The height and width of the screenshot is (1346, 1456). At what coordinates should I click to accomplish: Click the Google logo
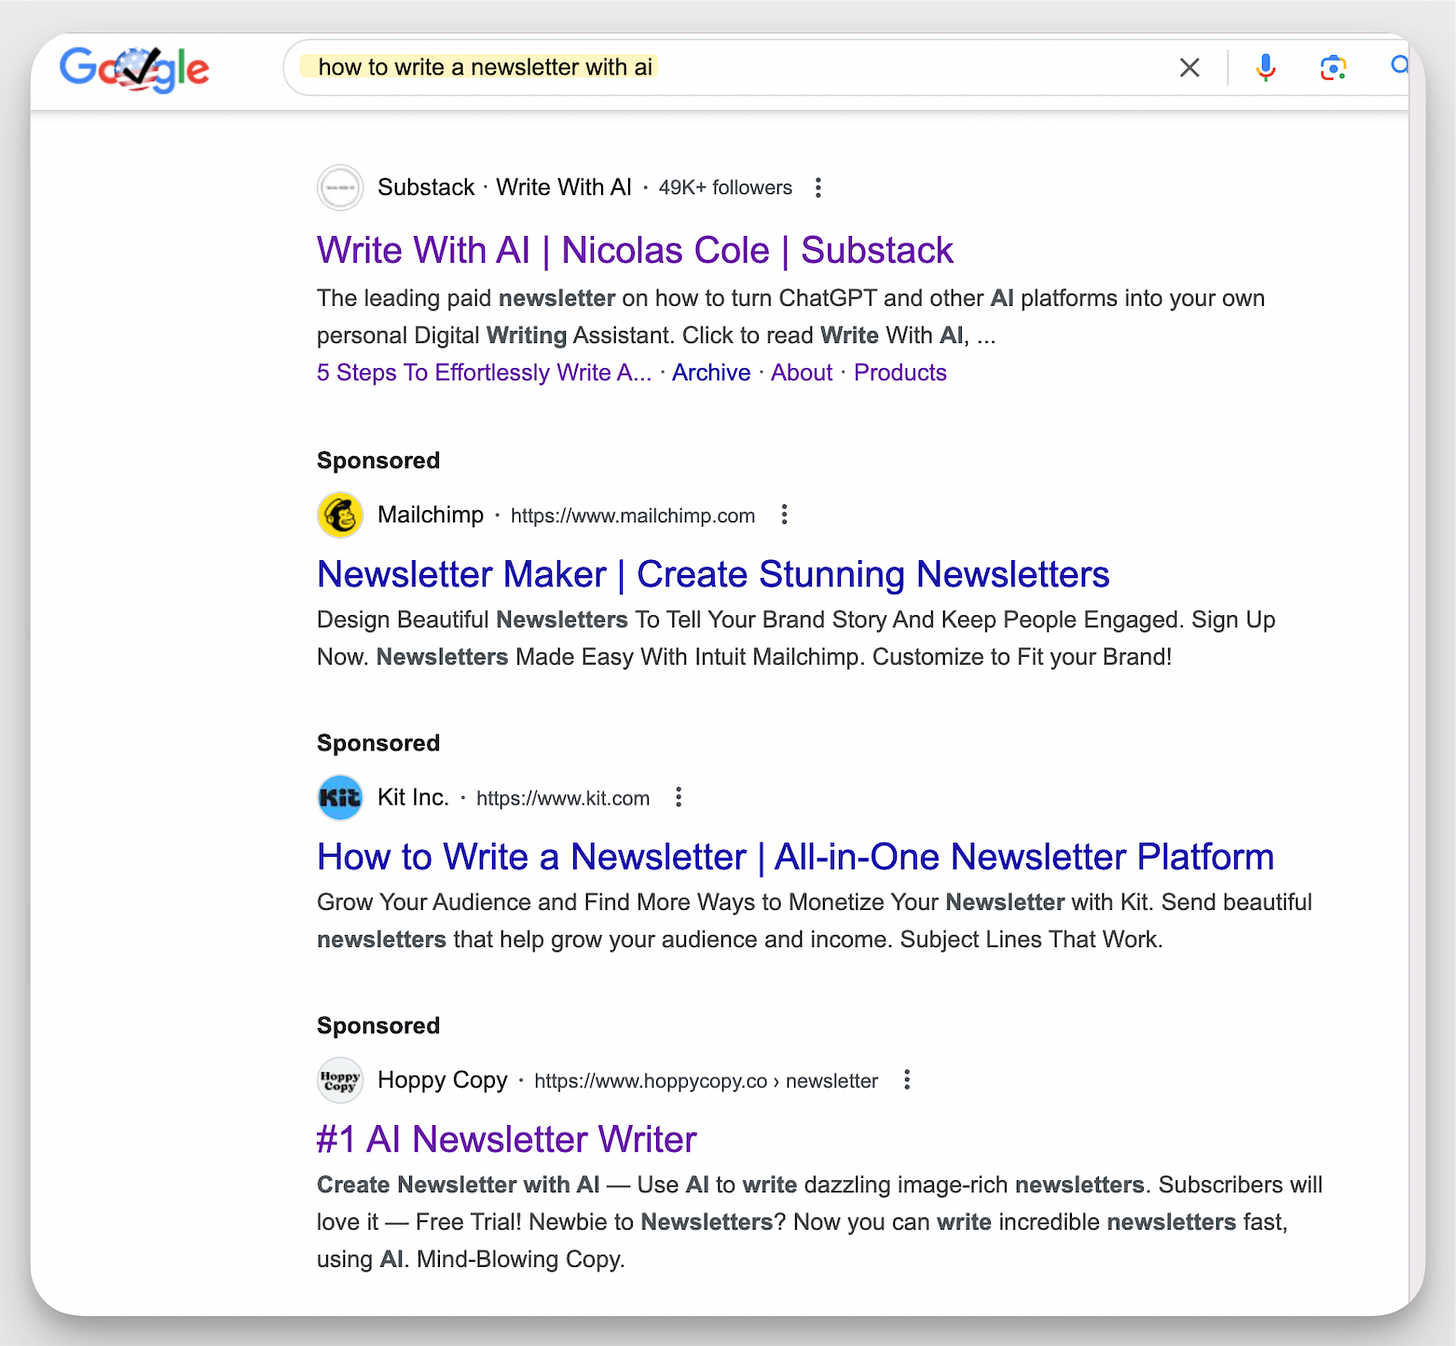(134, 69)
